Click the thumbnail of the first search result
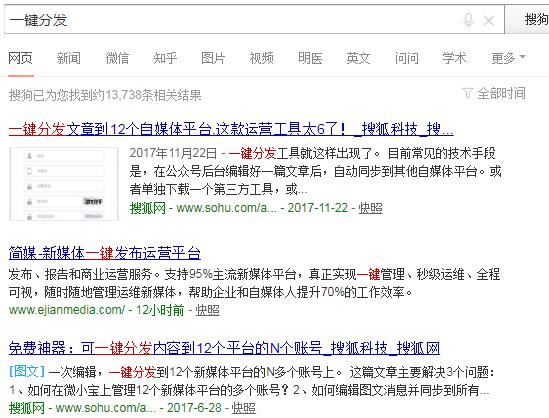This screenshot has width=549, height=418. click(64, 184)
